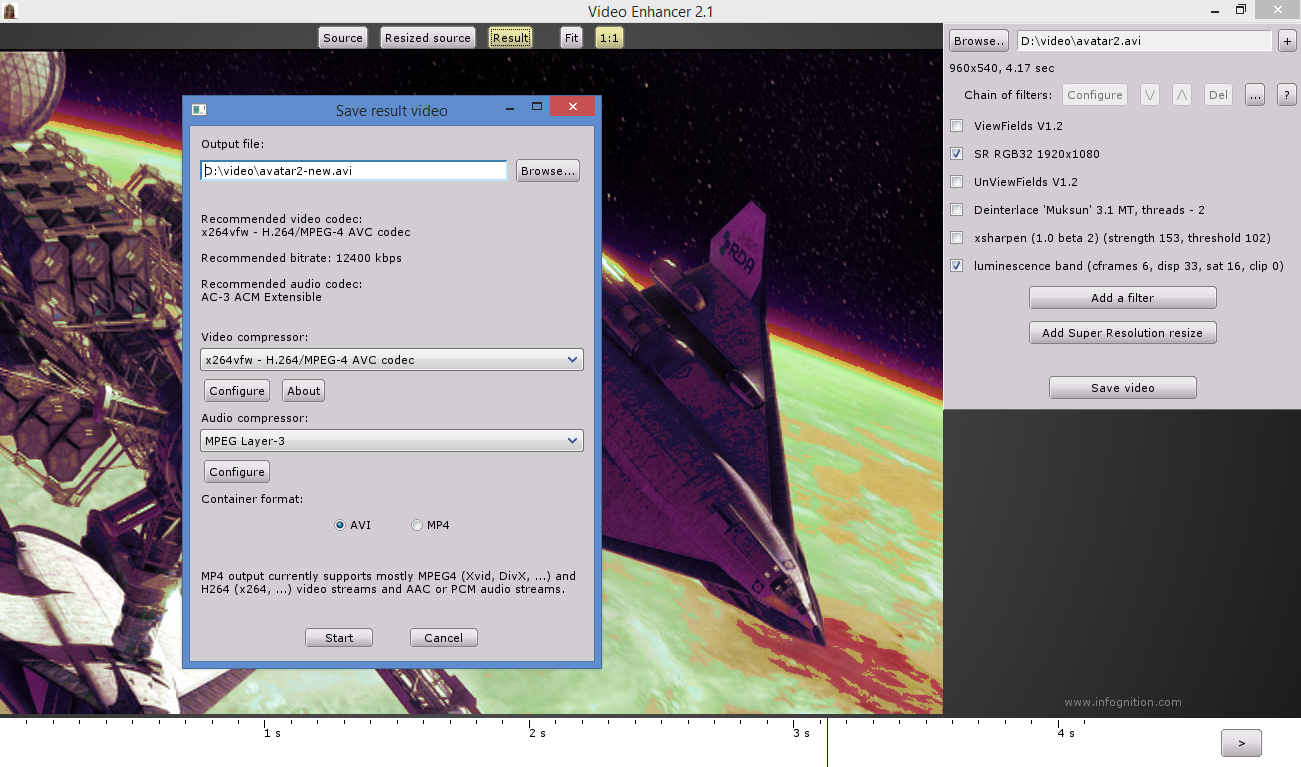Click the ellipsis button in the filter chain
1301x767 pixels.
[1255, 95]
